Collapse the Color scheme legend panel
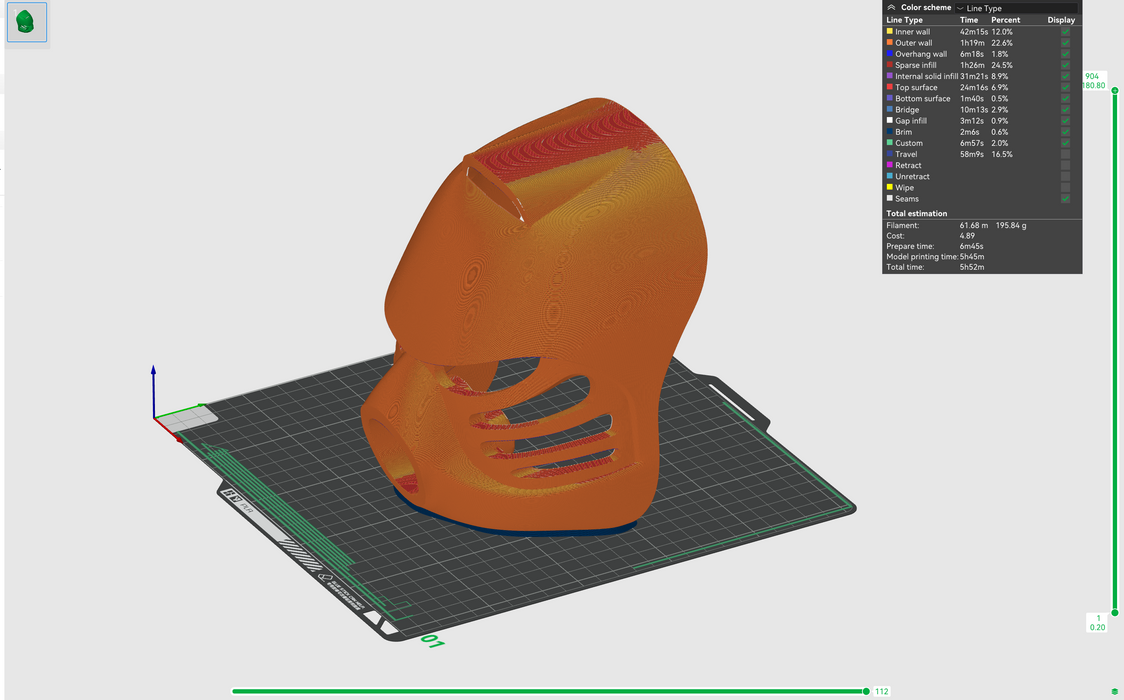This screenshot has width=1124, height=700. (891, 8)
